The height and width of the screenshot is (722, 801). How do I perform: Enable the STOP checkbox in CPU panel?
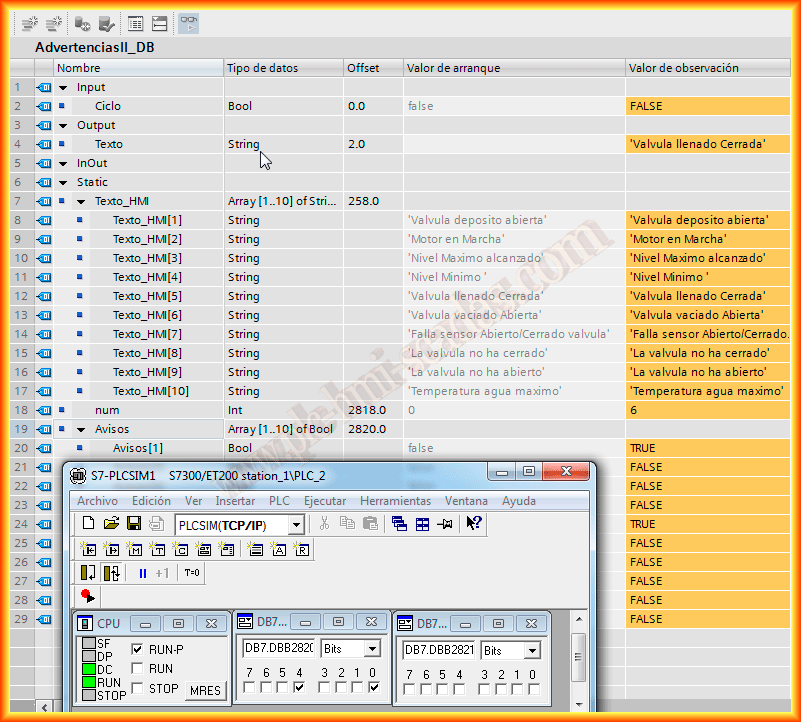(x=138, y=688)
